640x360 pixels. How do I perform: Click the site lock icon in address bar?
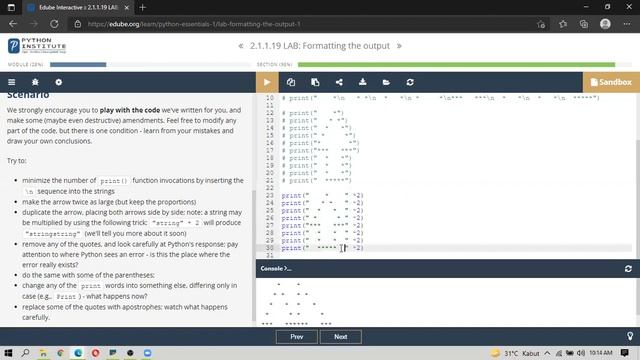78,24
